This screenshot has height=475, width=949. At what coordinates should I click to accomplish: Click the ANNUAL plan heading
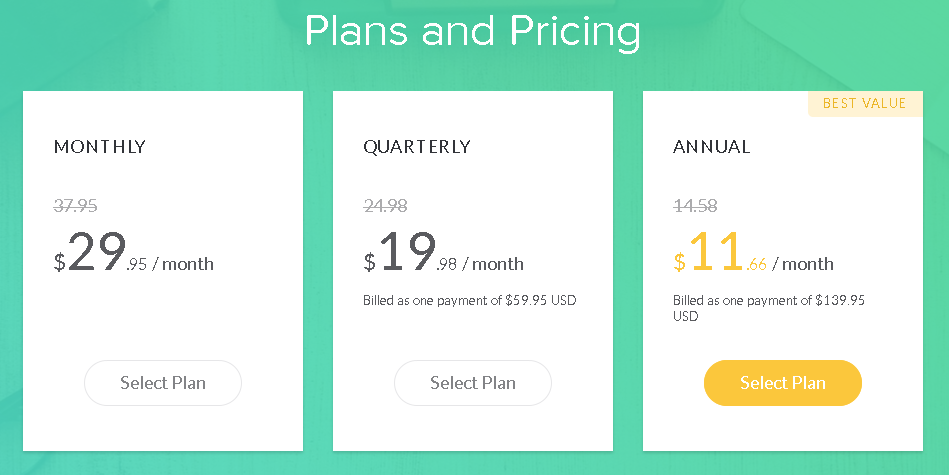pyautogui.click(x=712, y=147)
